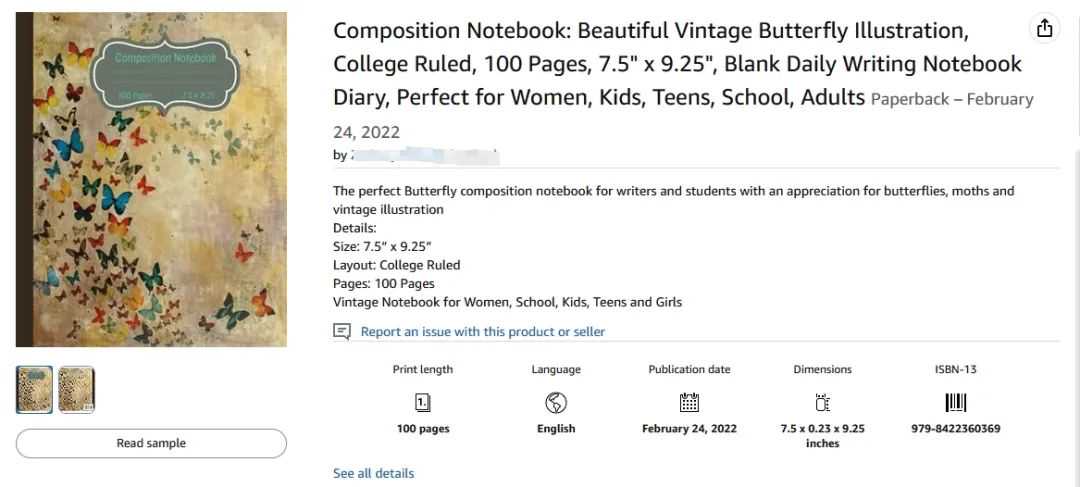Open Report an issue with this product link
The width and height of the screenshot is (1080, 487).
(482, 331)
